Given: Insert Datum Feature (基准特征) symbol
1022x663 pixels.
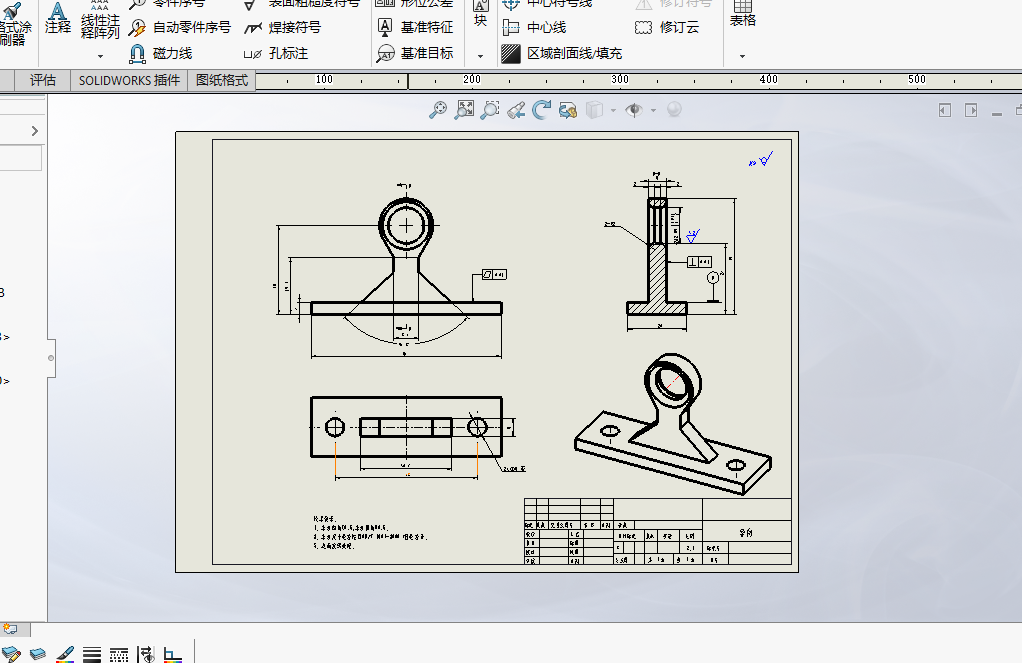Looking at the screenshot, I should 415,27.
